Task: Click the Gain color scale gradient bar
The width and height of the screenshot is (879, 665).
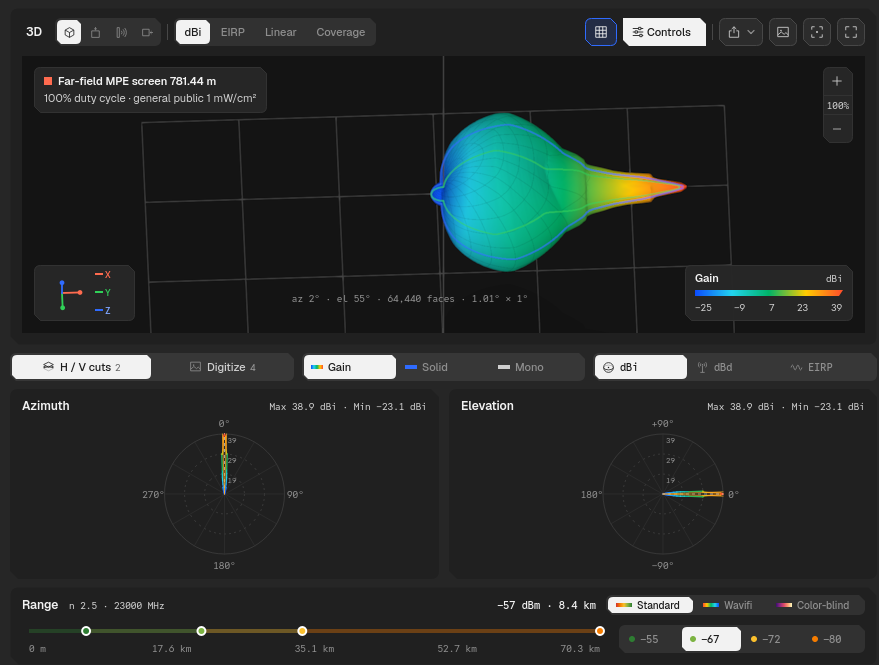Action: [x=769, y=293]
